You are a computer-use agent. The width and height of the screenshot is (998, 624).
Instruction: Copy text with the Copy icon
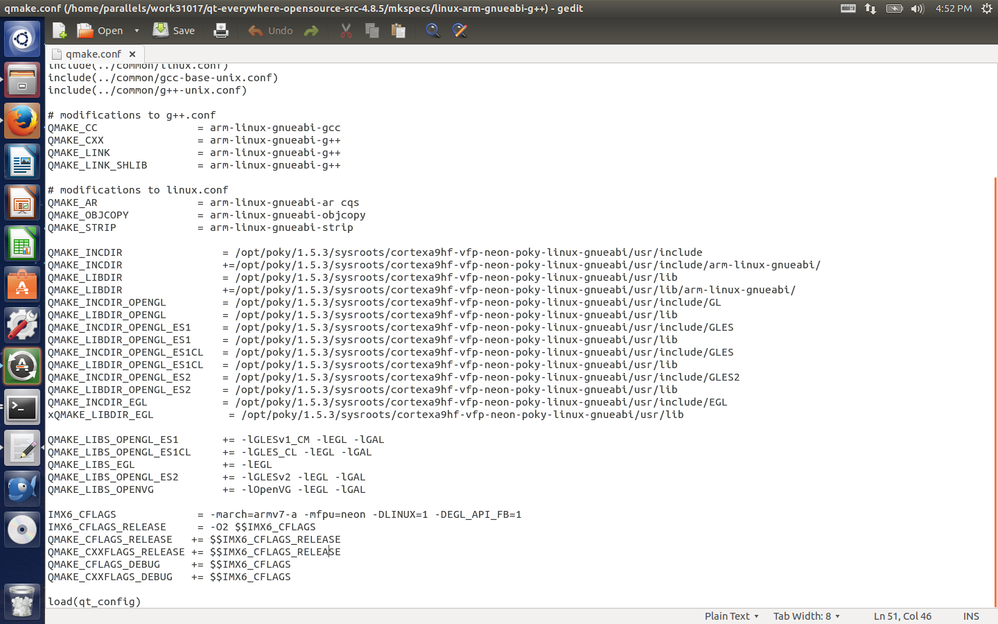pos(371,30)
